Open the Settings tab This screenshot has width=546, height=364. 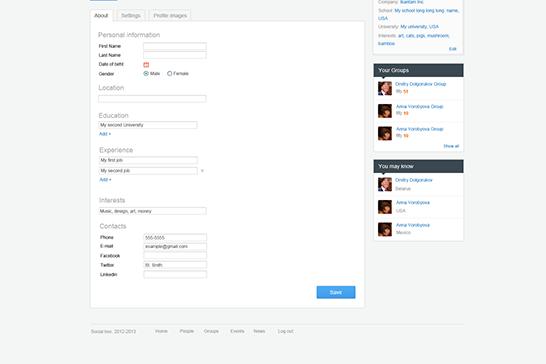[x=131, y=16]
